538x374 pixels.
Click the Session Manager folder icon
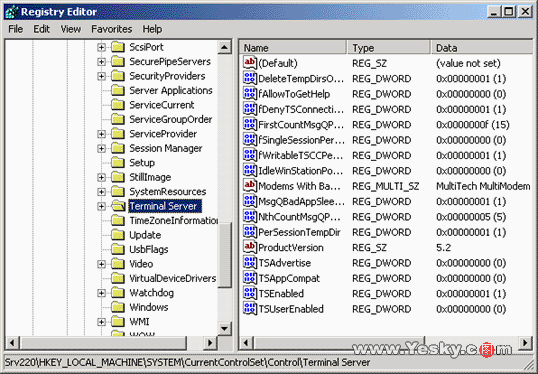(118, 148)
